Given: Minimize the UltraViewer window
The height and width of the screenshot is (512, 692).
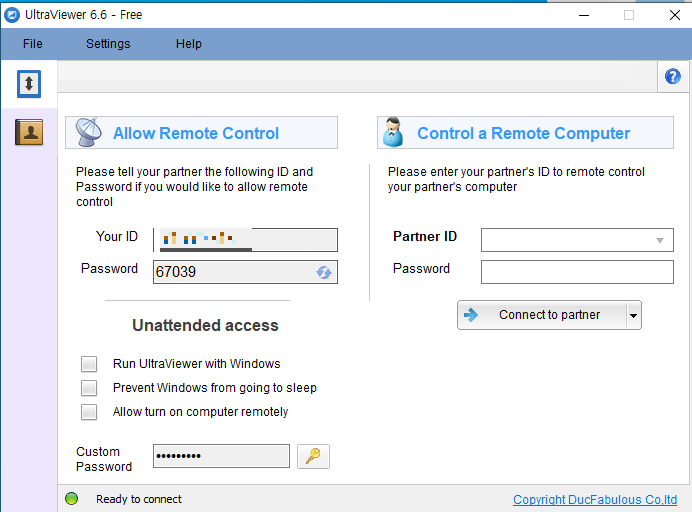Looking at the screenshot, I should 584,15.
